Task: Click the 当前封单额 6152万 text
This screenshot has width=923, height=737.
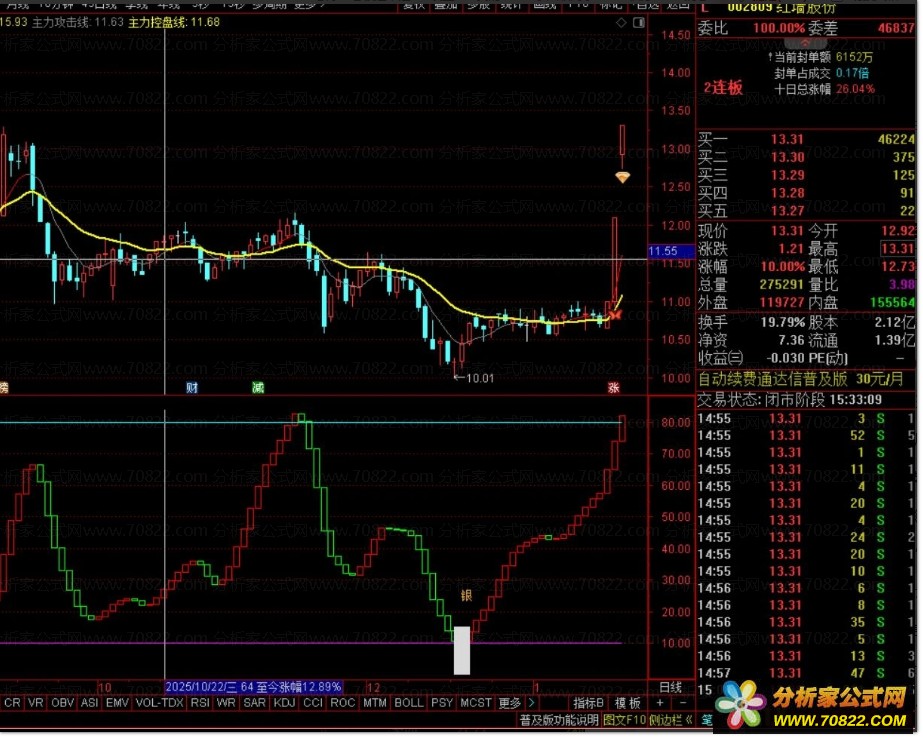Action: tap(822, 57)
